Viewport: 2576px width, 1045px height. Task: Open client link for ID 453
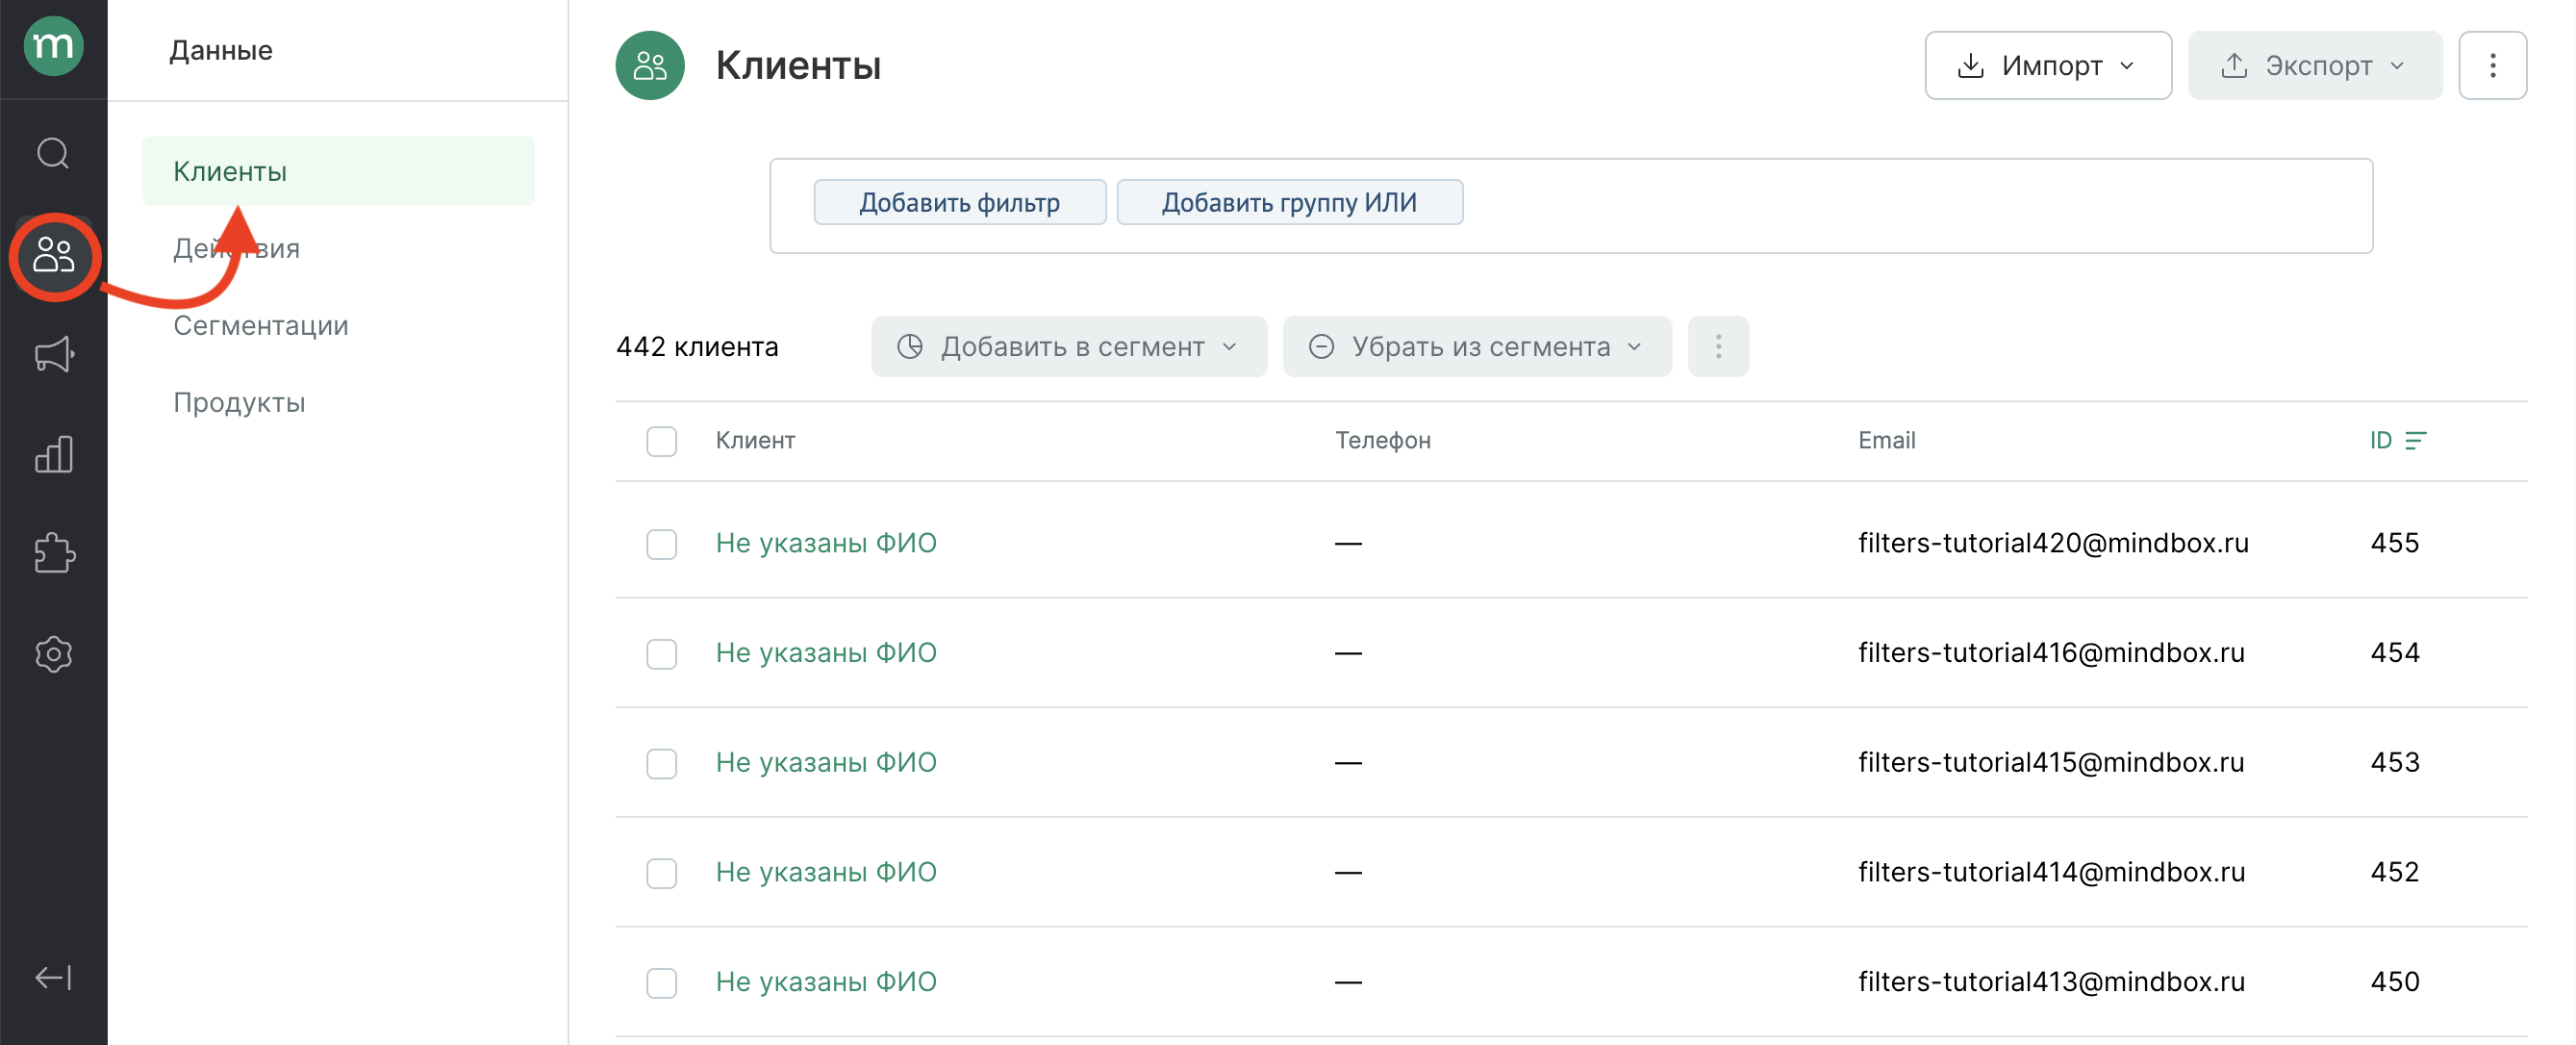point(826,763)
